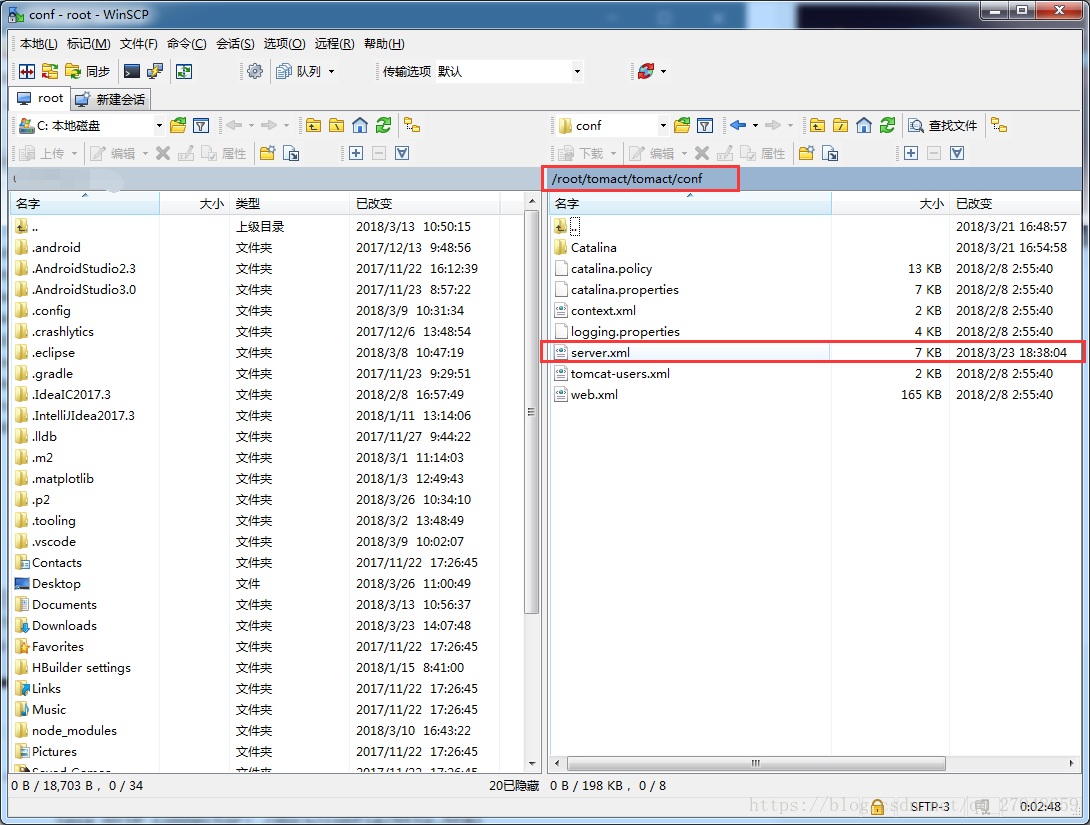This screenshot has width=1090, height=825.
Task: Open the Options (选项) menu
Action: pos(284,44)
